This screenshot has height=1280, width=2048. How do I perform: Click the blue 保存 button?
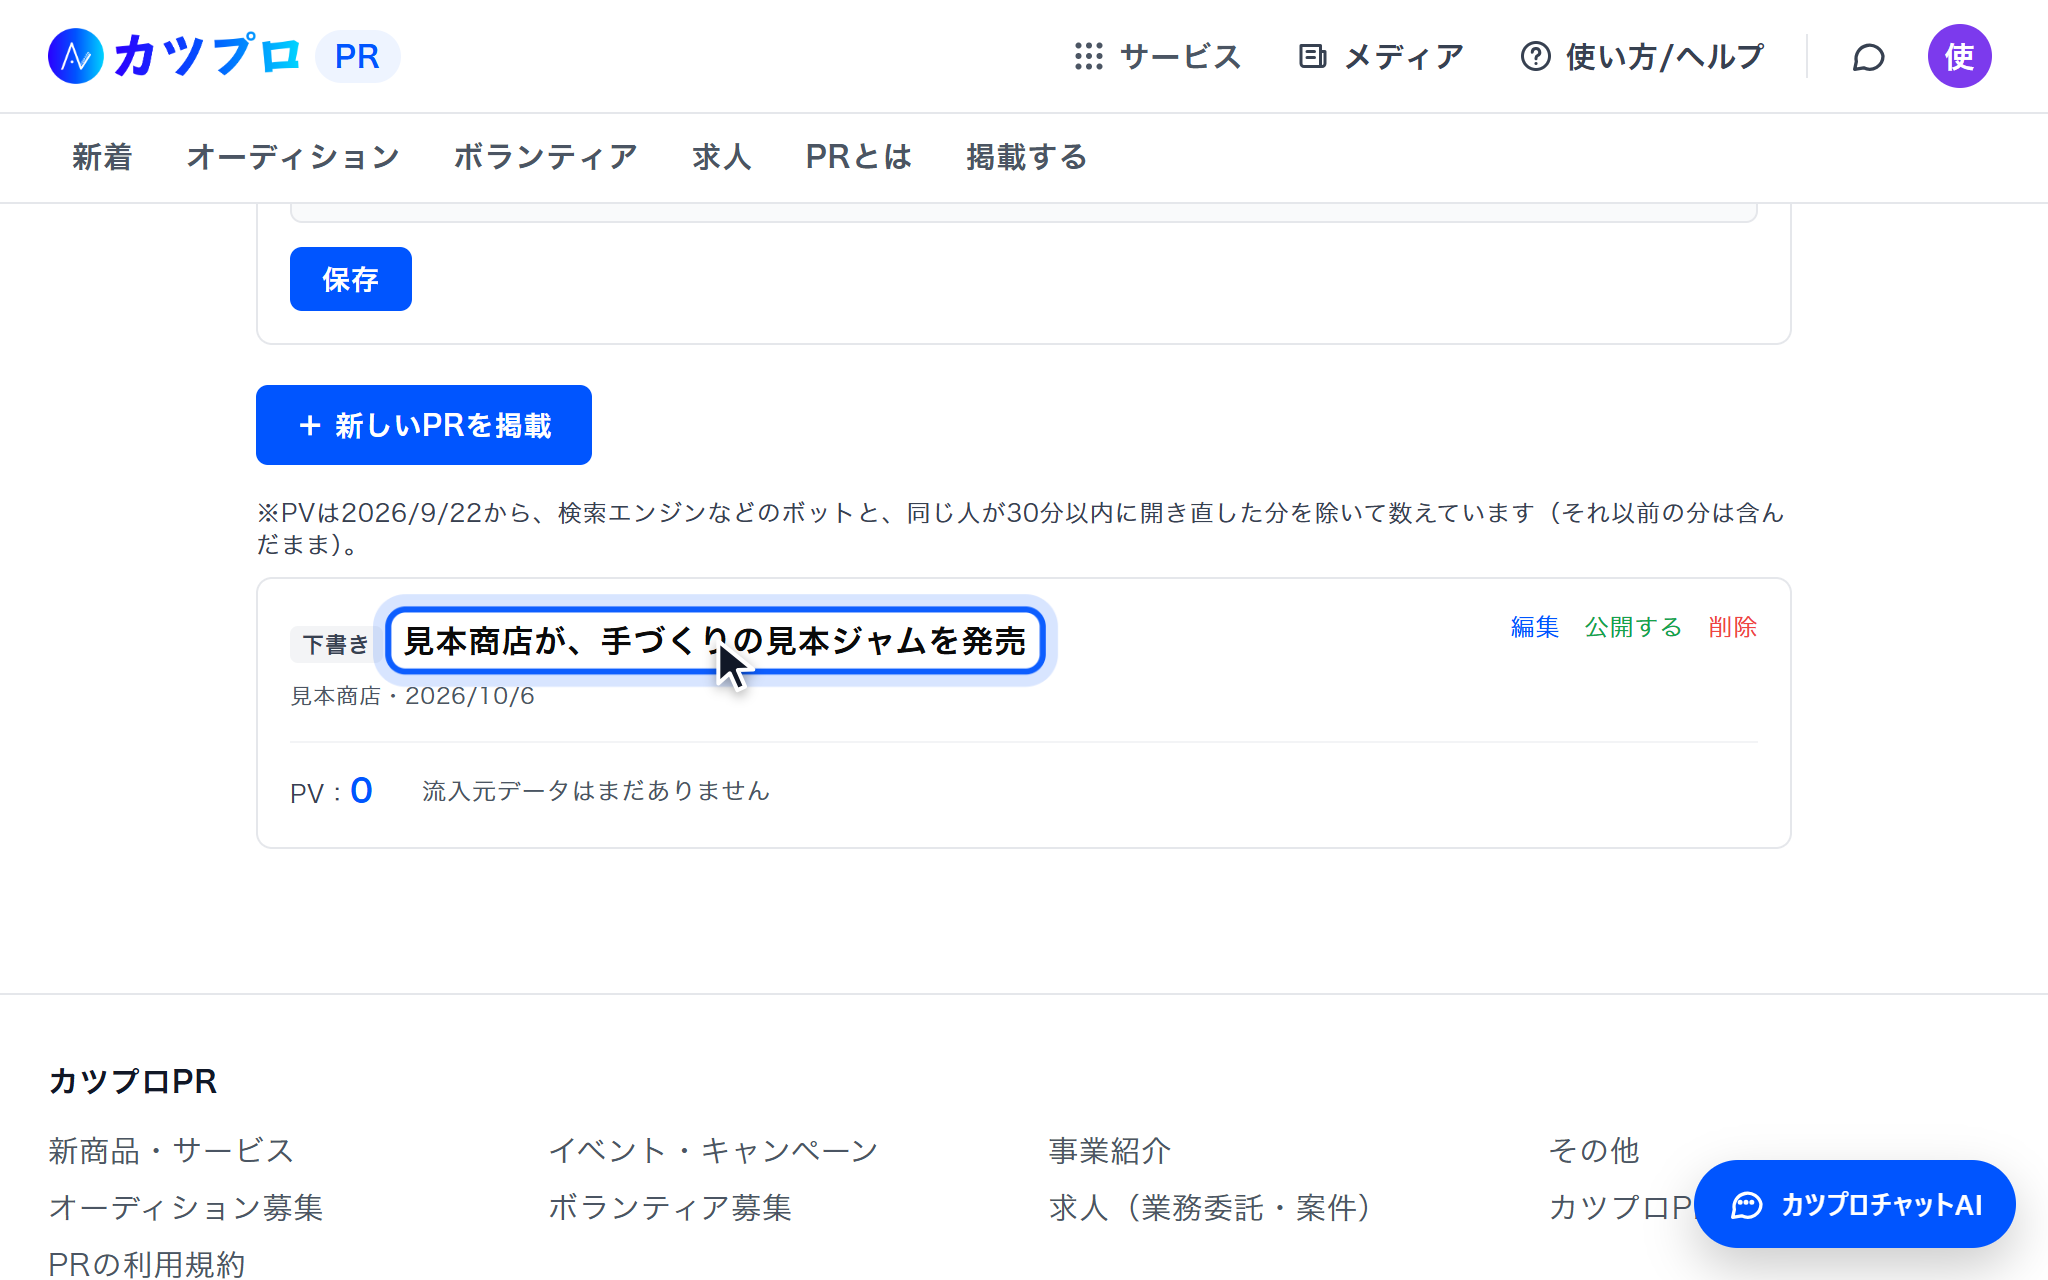click(351, 279)
